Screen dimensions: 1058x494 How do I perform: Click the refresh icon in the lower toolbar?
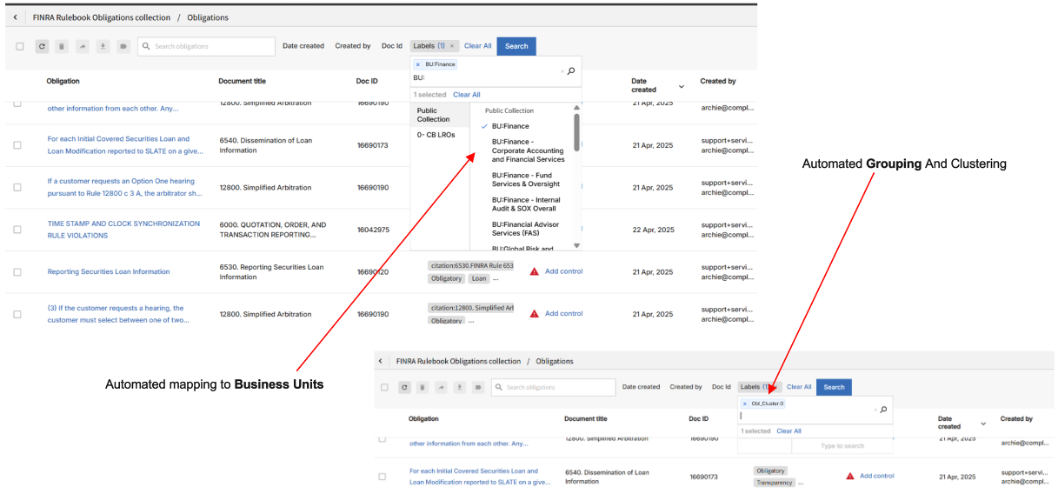tap(404, 387)
